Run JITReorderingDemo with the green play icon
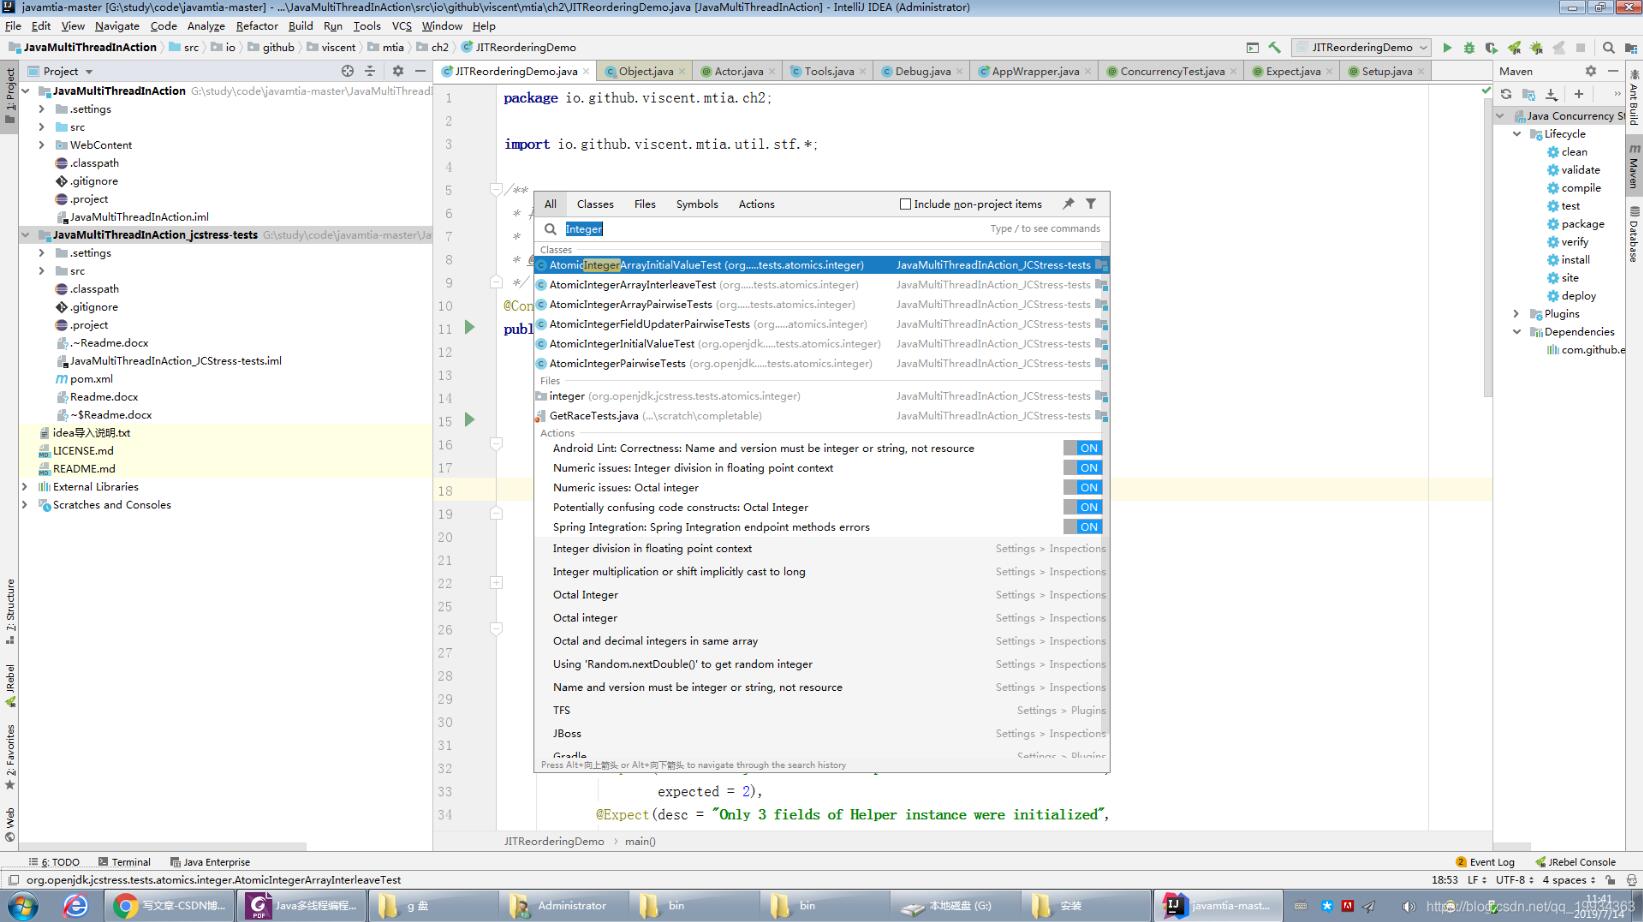 [x=1447, y=47]
